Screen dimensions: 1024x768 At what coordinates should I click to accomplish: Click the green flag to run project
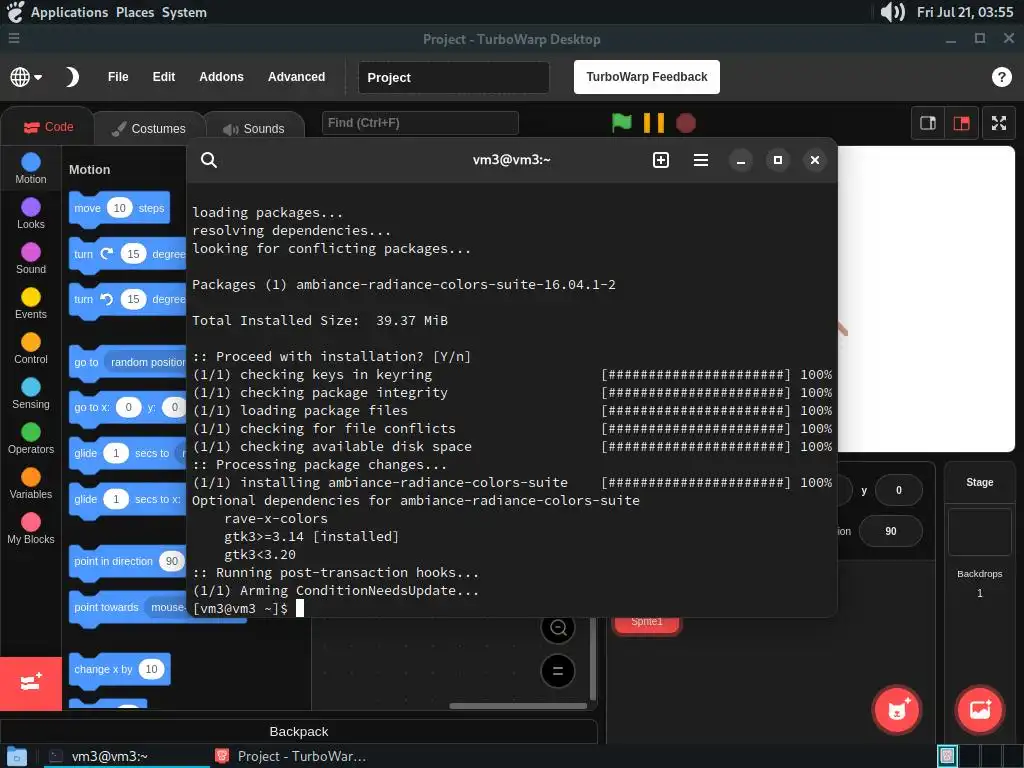click(x=621, y=123)
